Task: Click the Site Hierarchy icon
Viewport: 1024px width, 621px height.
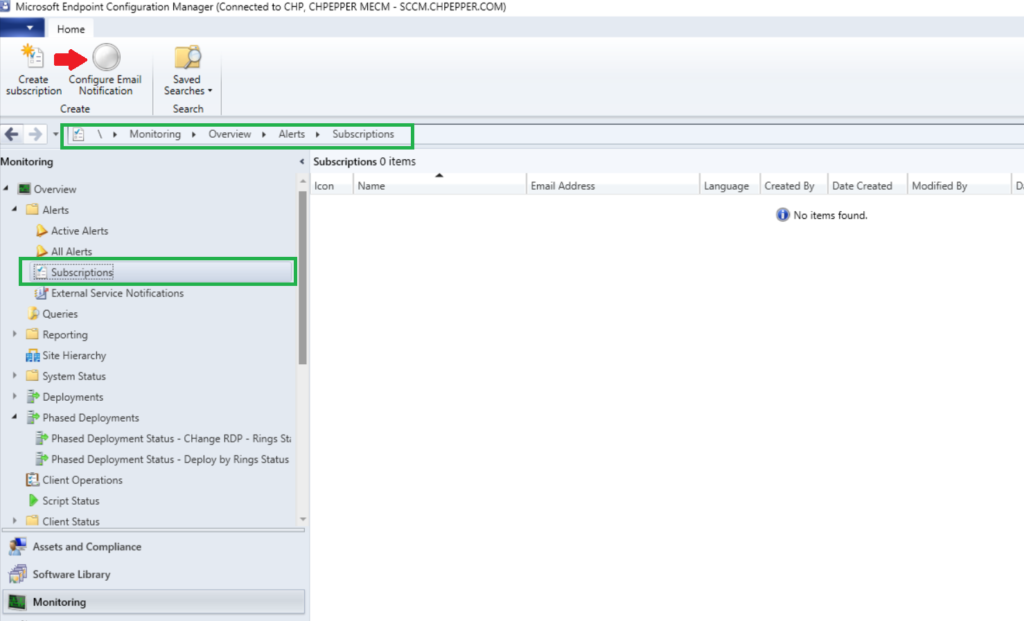Action: (32, 355)
